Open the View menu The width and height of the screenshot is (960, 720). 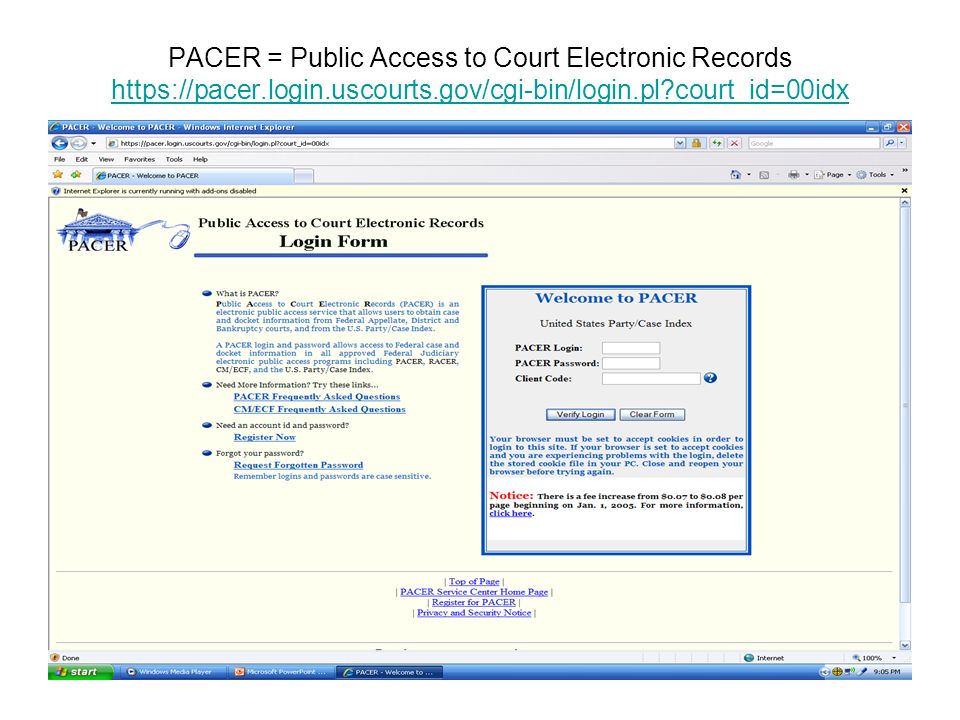107,159
